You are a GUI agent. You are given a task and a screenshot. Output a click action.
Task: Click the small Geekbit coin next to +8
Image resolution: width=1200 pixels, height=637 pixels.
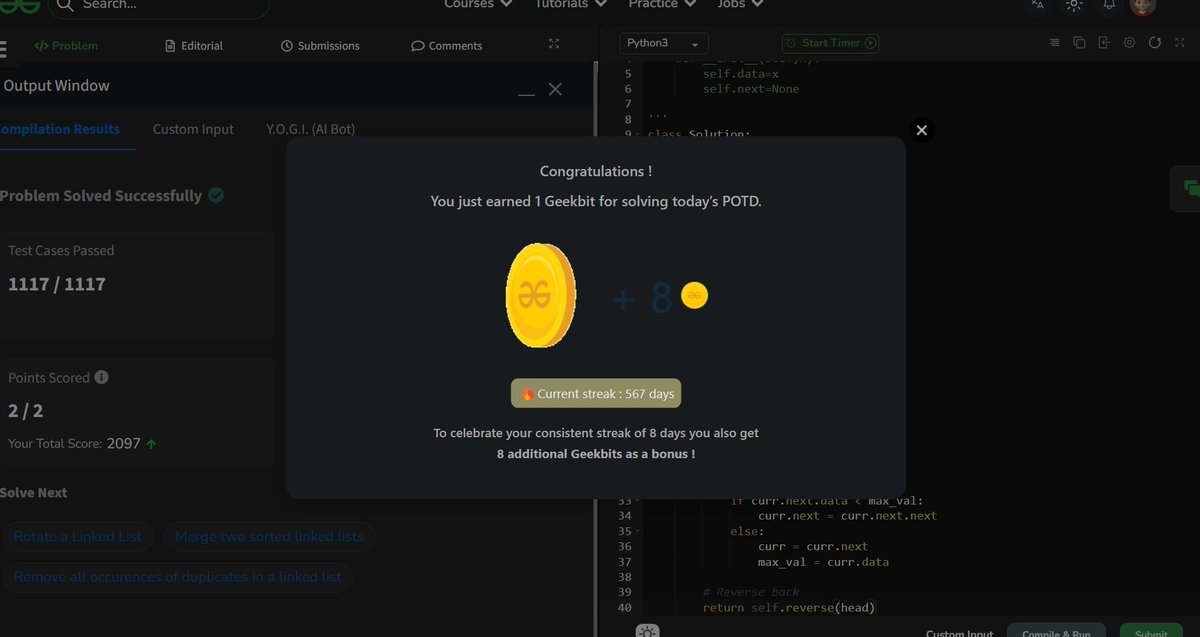(694, 295)
